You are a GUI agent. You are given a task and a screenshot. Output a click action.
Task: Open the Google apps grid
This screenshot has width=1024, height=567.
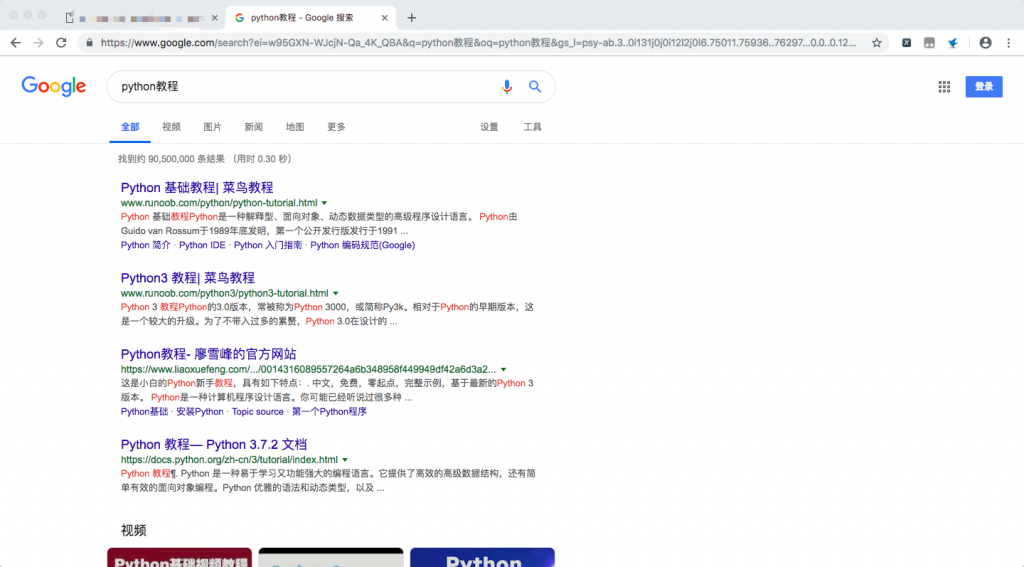[x=944, y=87]
